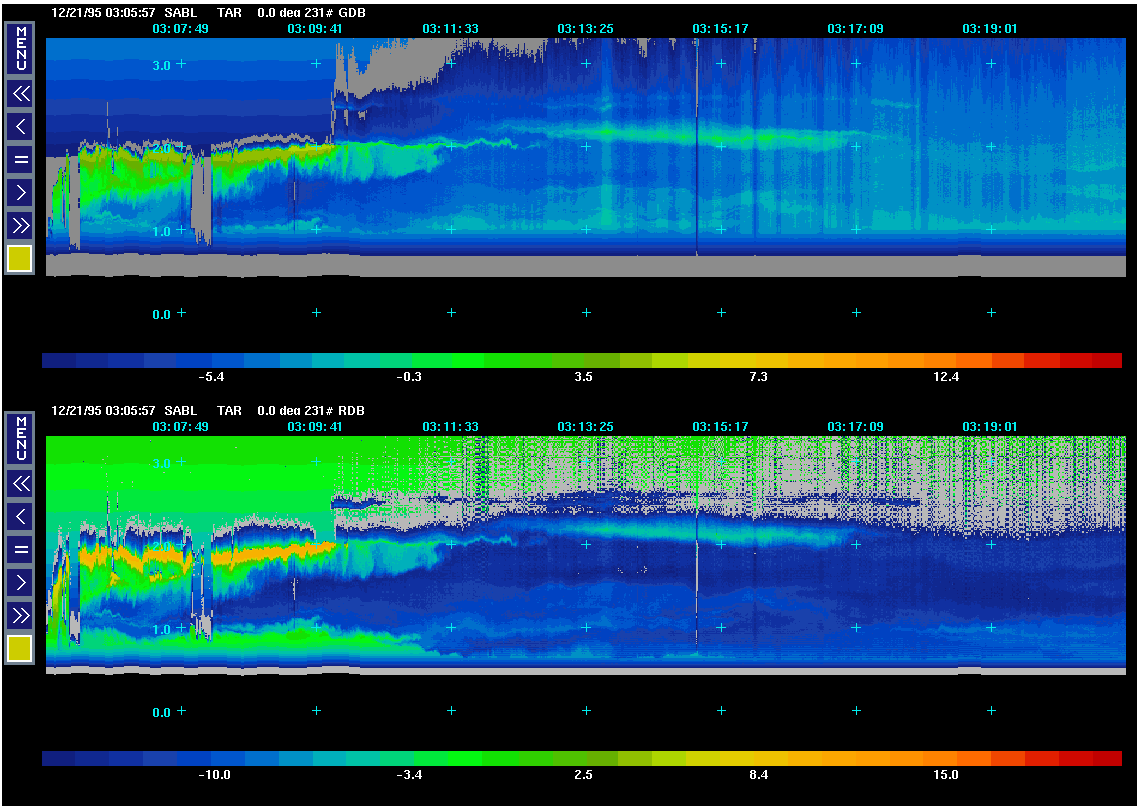Click the double-right fast-forward arrow in RDB panel
The height and width of the screenshot is (810, 1141).
(20, 615)
